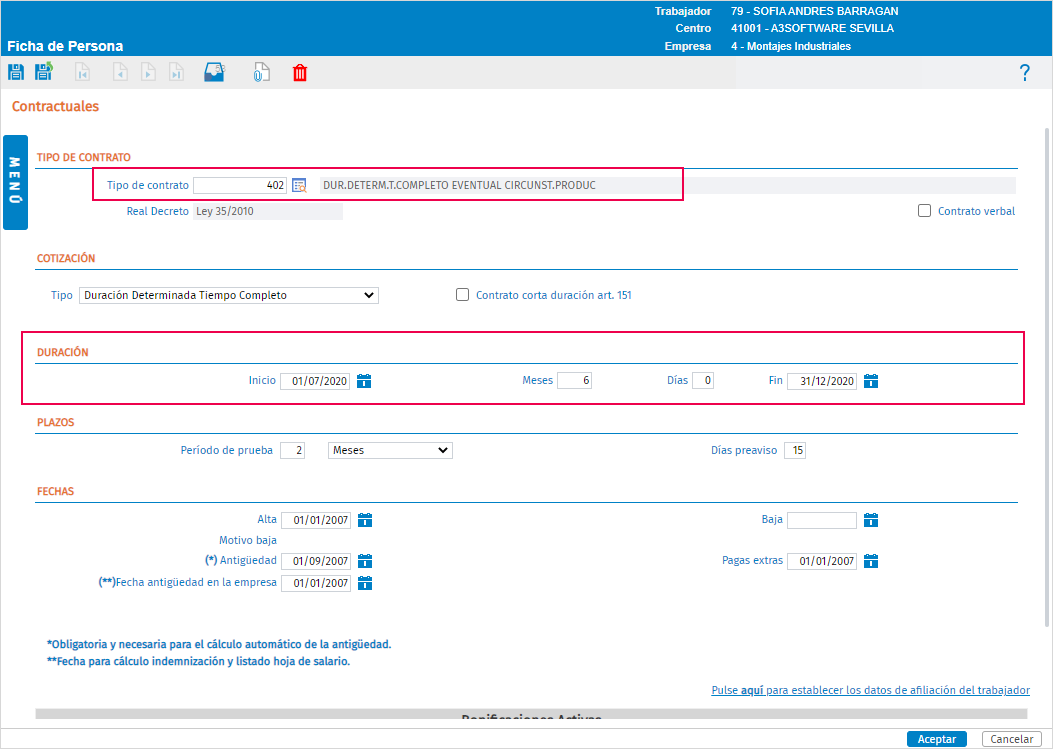
Task: Open the inbox tray icon
Action: point(214,72)
